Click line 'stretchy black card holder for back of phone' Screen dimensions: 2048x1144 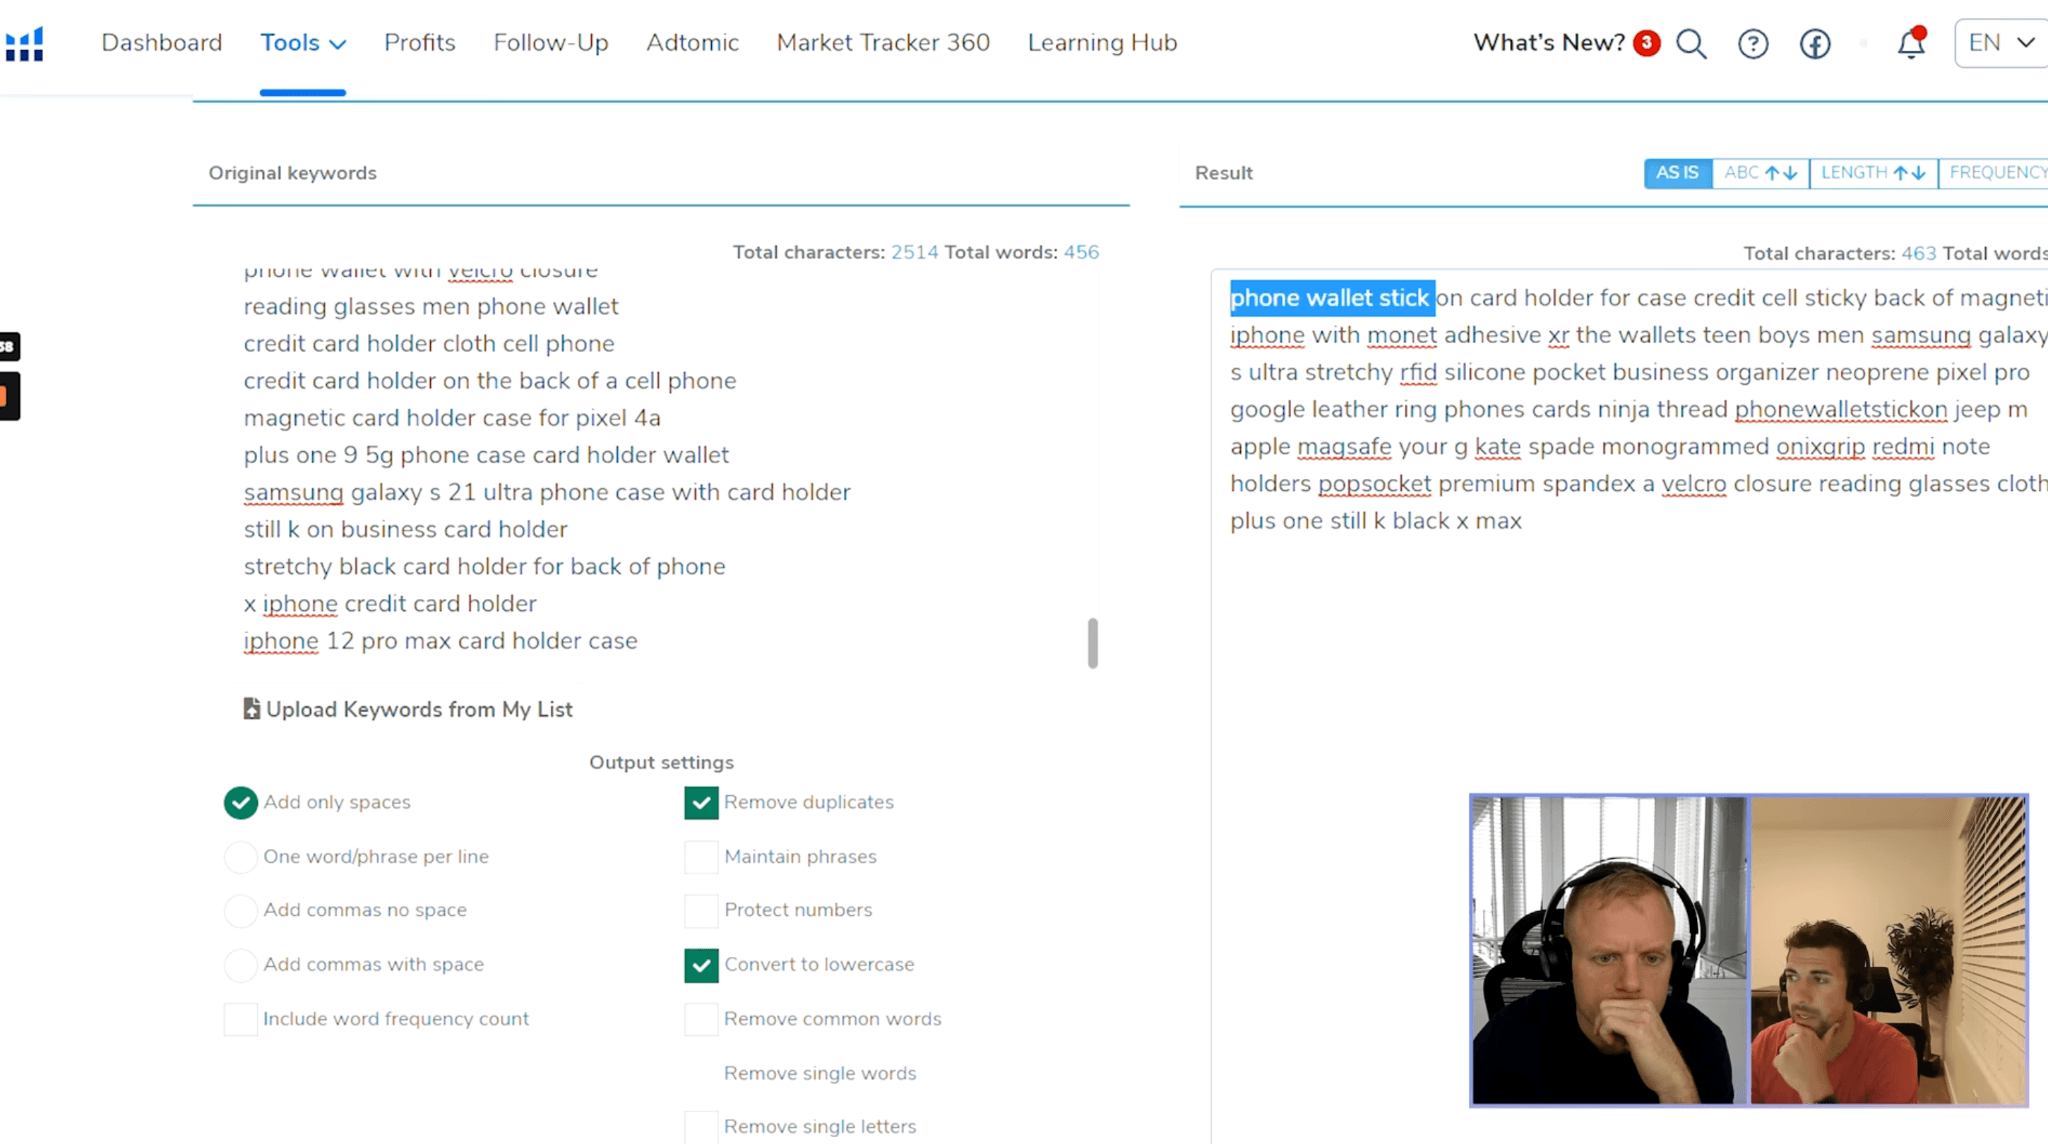click(x=484, y=566)
